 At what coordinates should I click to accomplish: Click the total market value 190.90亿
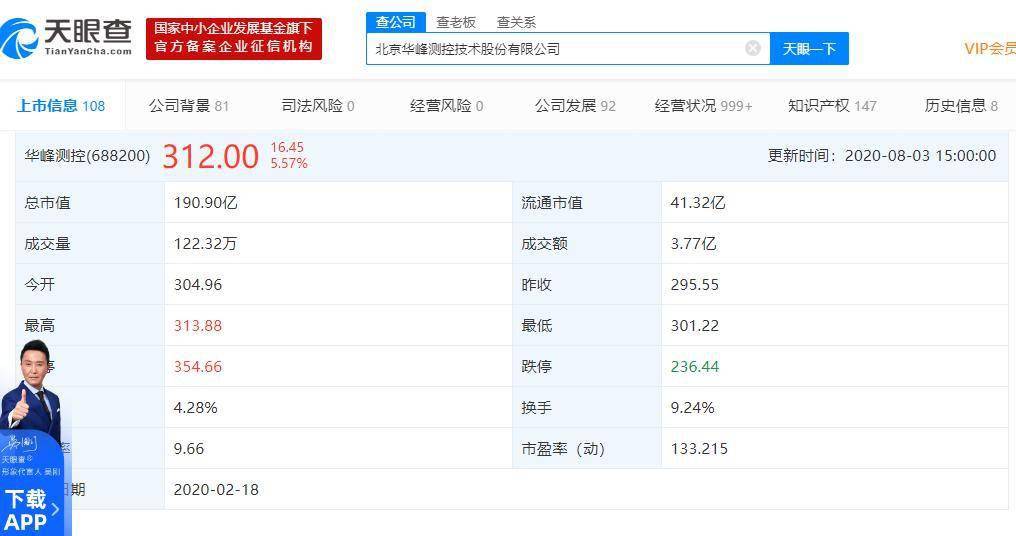click(205, 203)
